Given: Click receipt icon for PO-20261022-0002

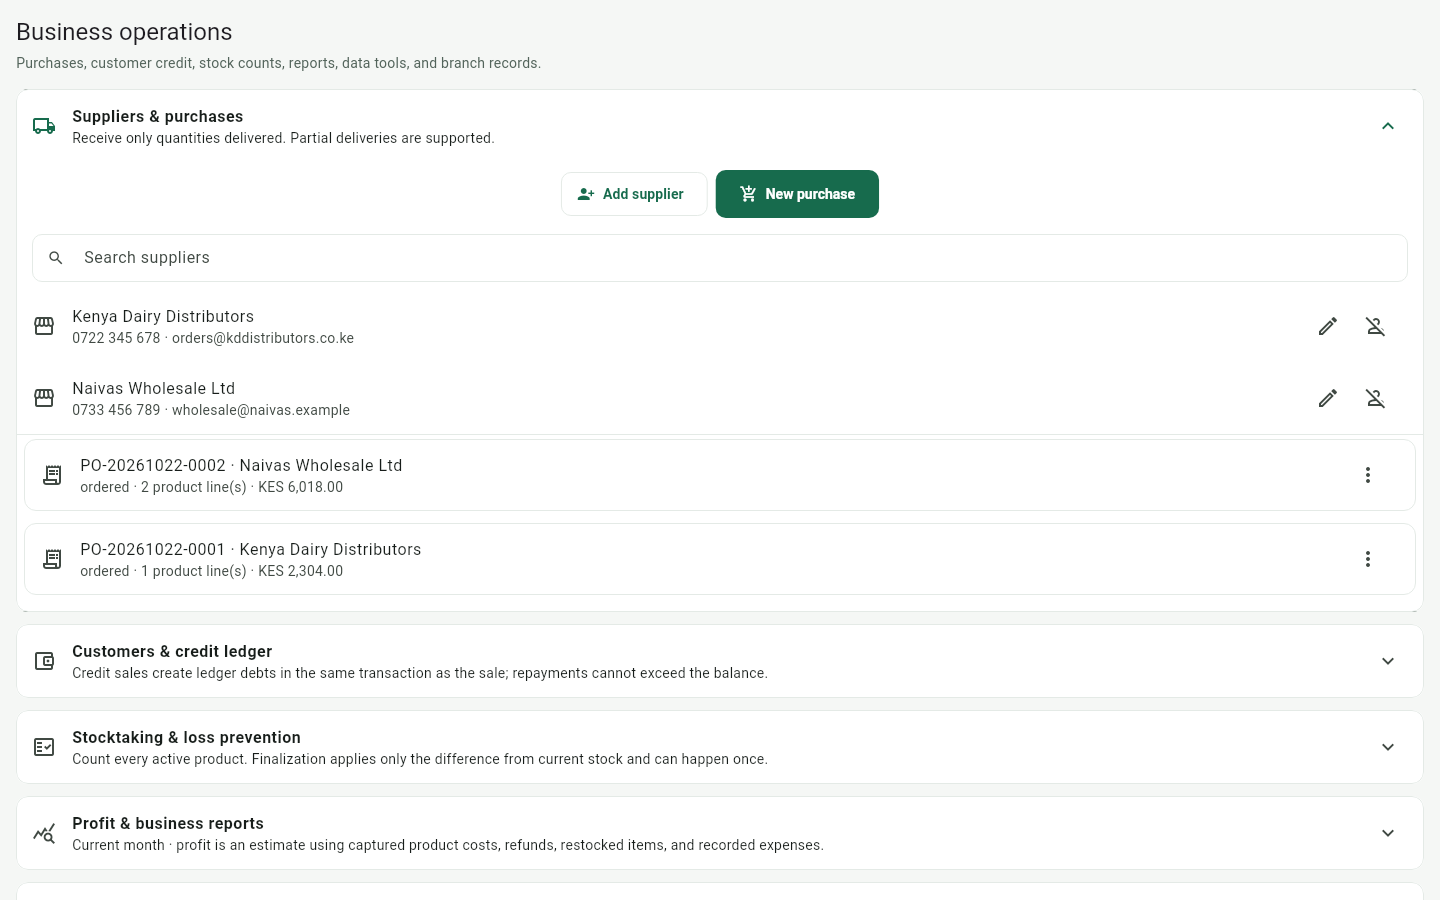Looking at the screenshot, I should (x=52, y=475).
